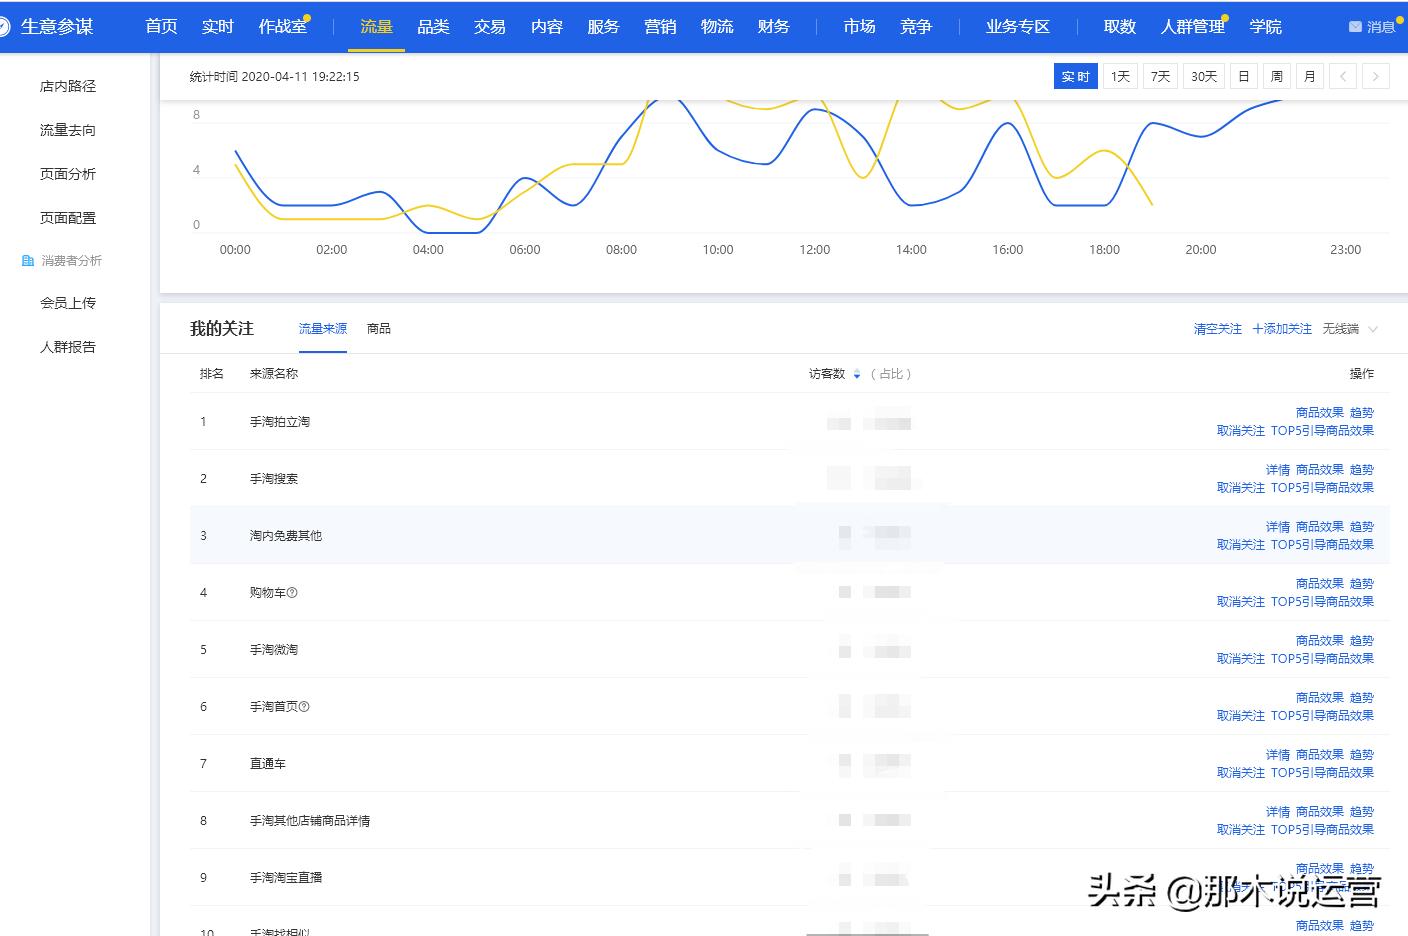Select the 周 view option
The width and height of the screenshot is (1408, 936).
[x=1276, y=76]
